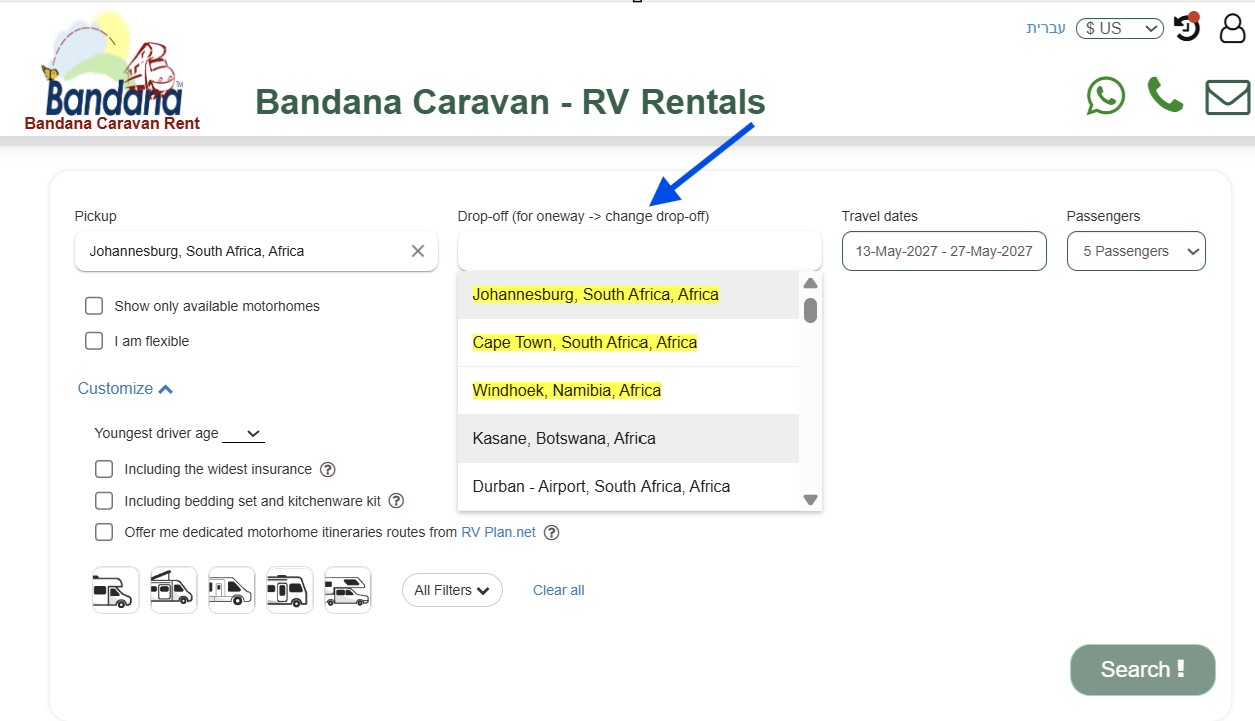Click the green phone call icon
The height and width of the screenshot is (721, 1255).
(1165, 96)
